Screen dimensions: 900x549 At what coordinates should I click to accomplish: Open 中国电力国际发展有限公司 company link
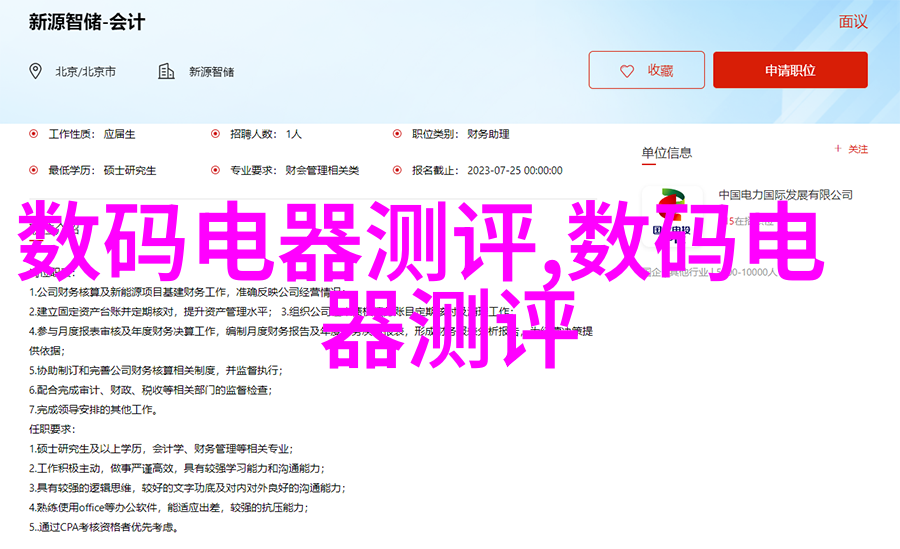[x=785, y=195]
